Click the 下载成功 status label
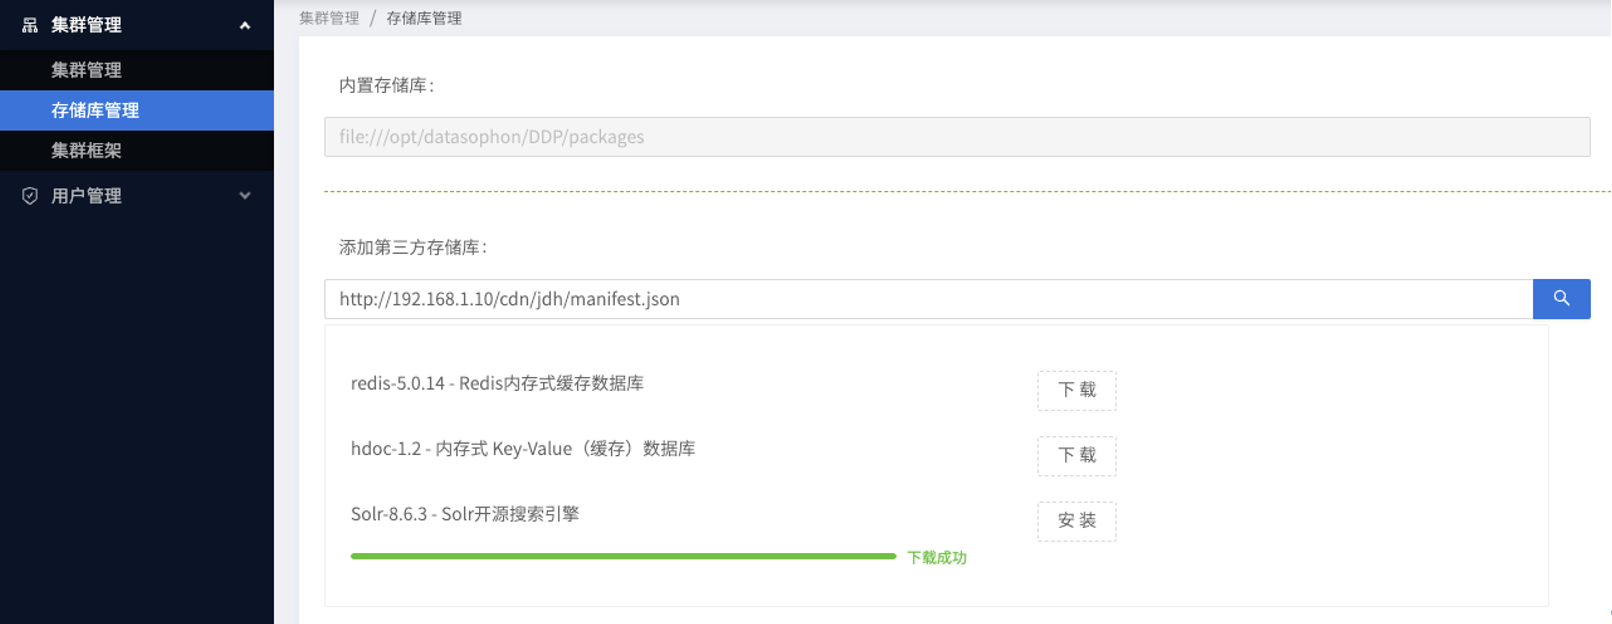Screen dimensions: 1612x624 point(937,558)
